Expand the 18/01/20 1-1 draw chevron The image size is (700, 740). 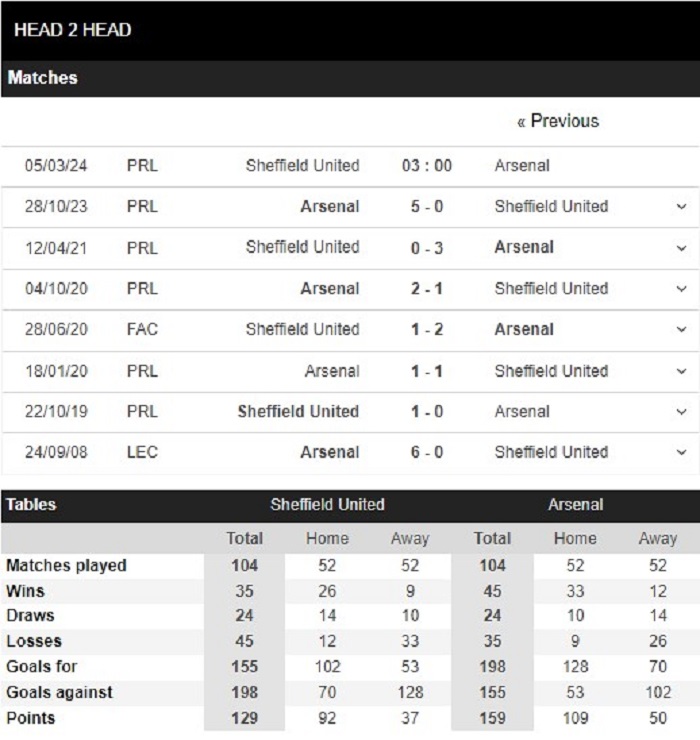click(681, 371)
